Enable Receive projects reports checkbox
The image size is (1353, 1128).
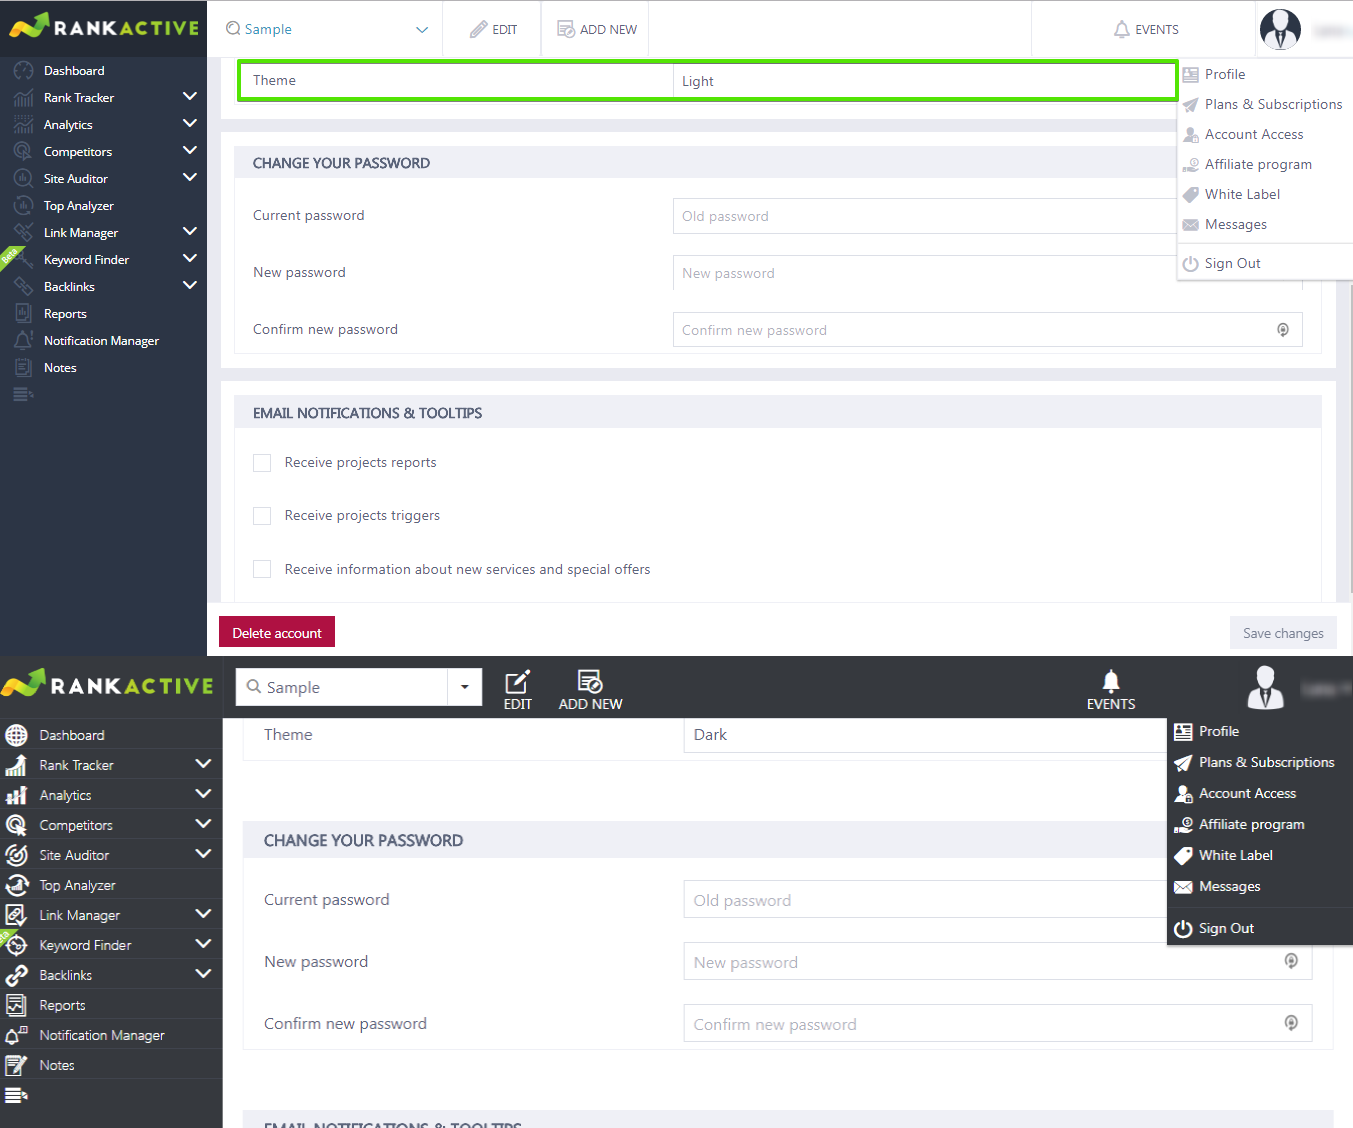262,463
